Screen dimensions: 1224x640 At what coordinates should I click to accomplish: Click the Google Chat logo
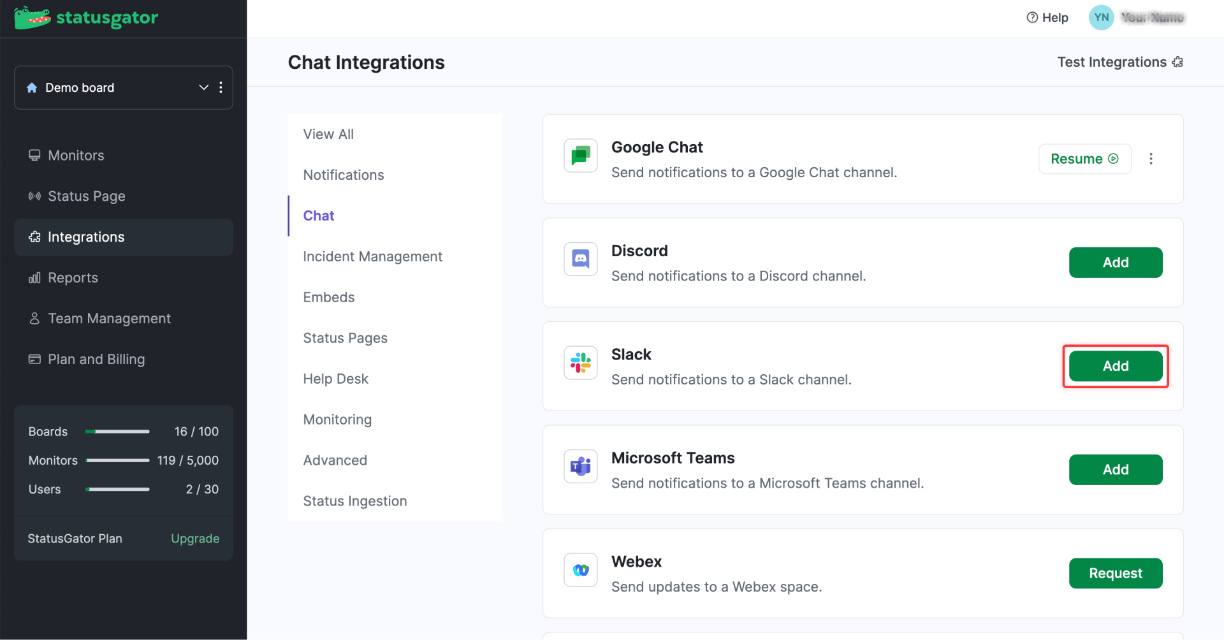coord(580,156)
